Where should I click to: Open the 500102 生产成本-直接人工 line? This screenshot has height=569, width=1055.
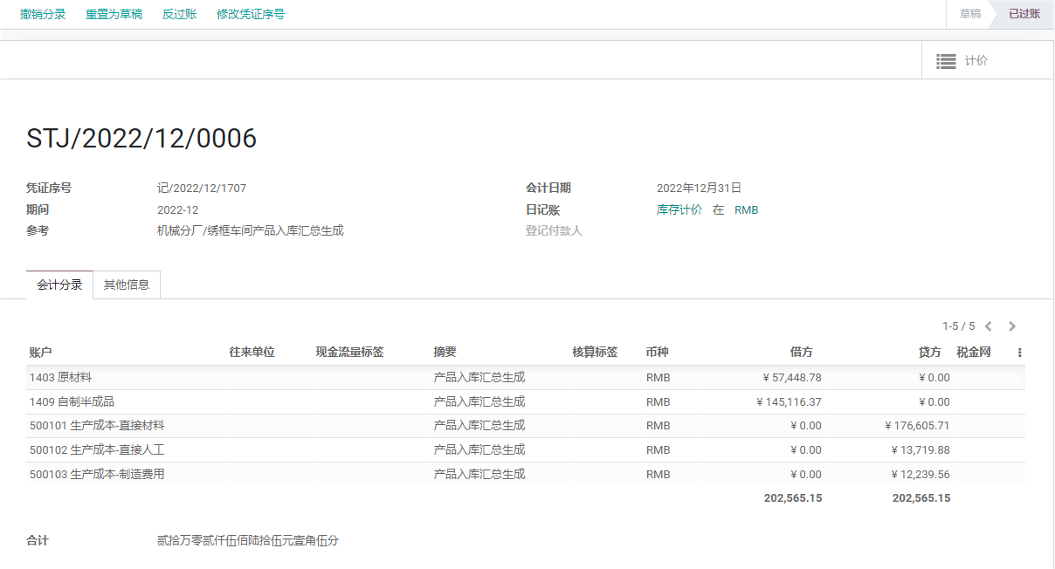[97, 450]
